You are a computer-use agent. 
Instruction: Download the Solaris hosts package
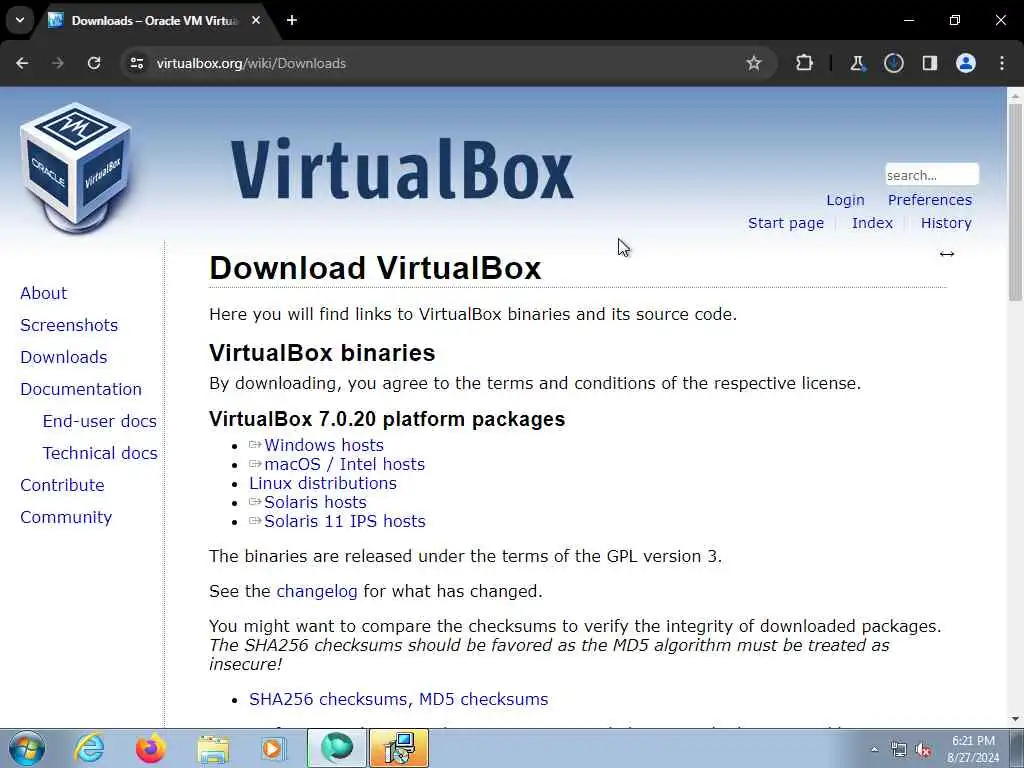(x=315, y=502)
